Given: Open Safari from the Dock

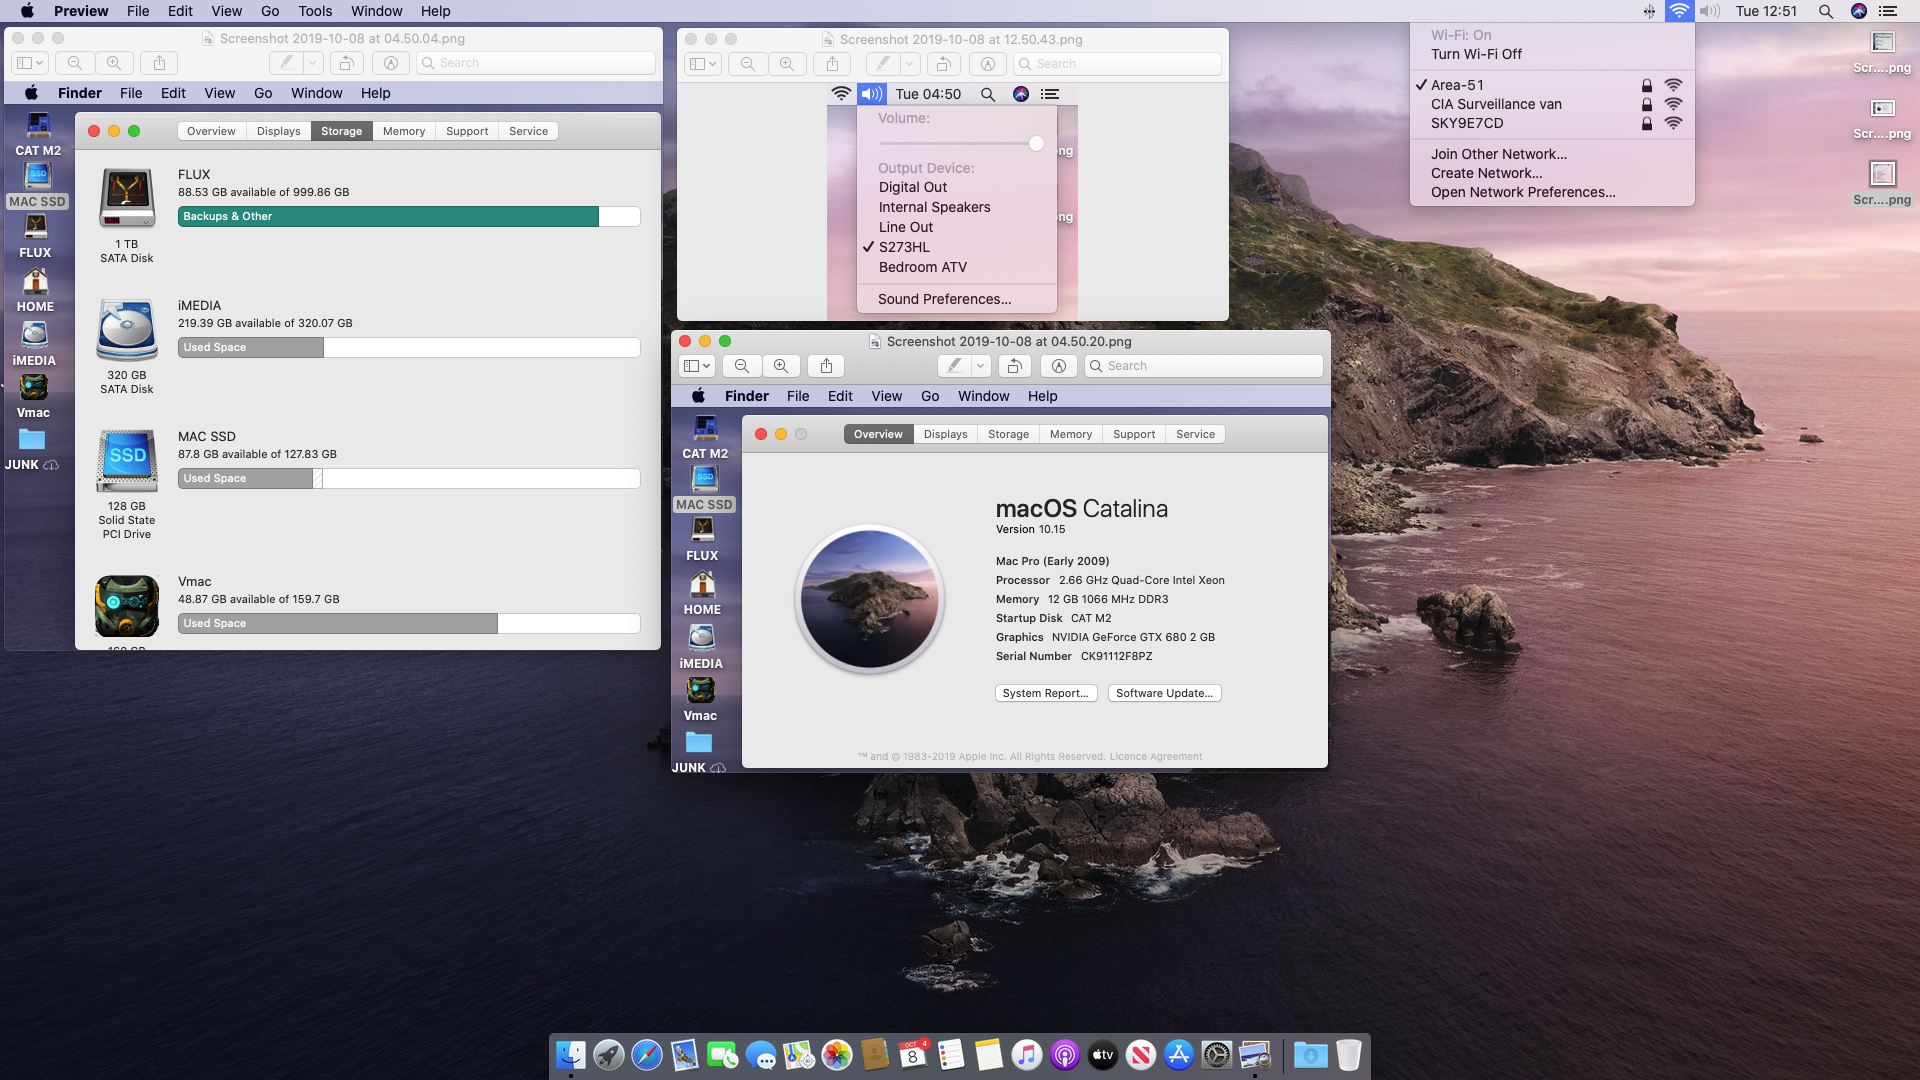Looking at the screenshot, I should point(647,1055).
